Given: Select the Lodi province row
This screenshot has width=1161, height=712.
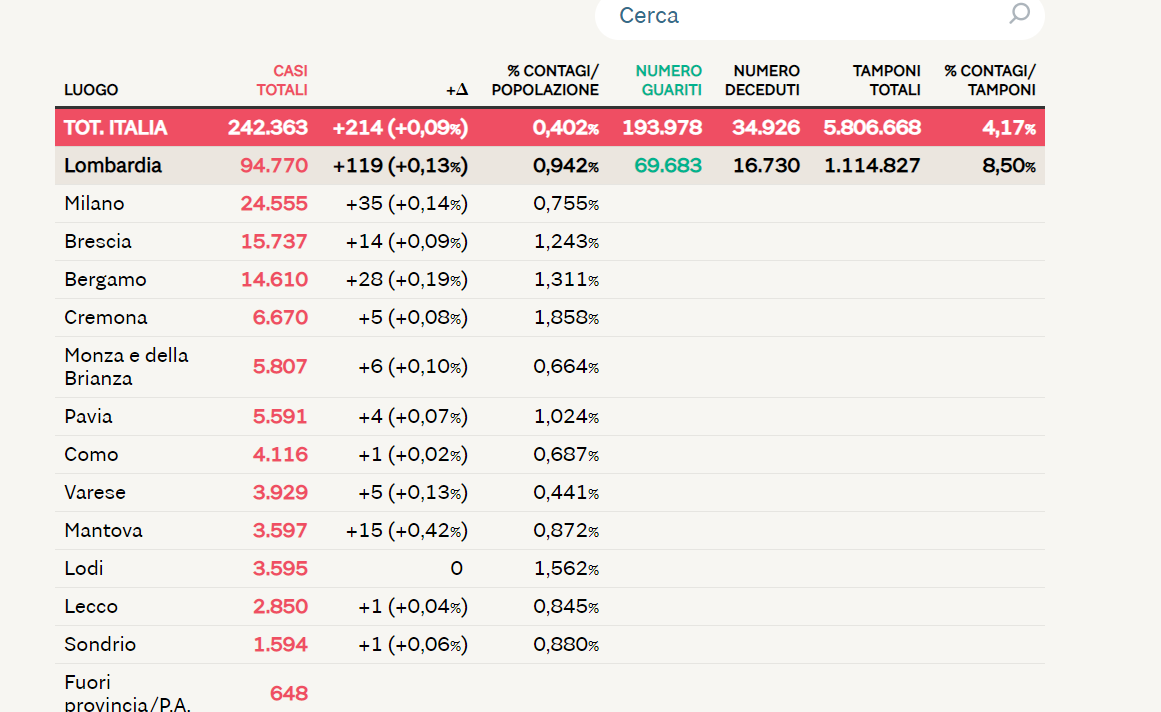Looking at the screenshot, I should coord(549,568).
